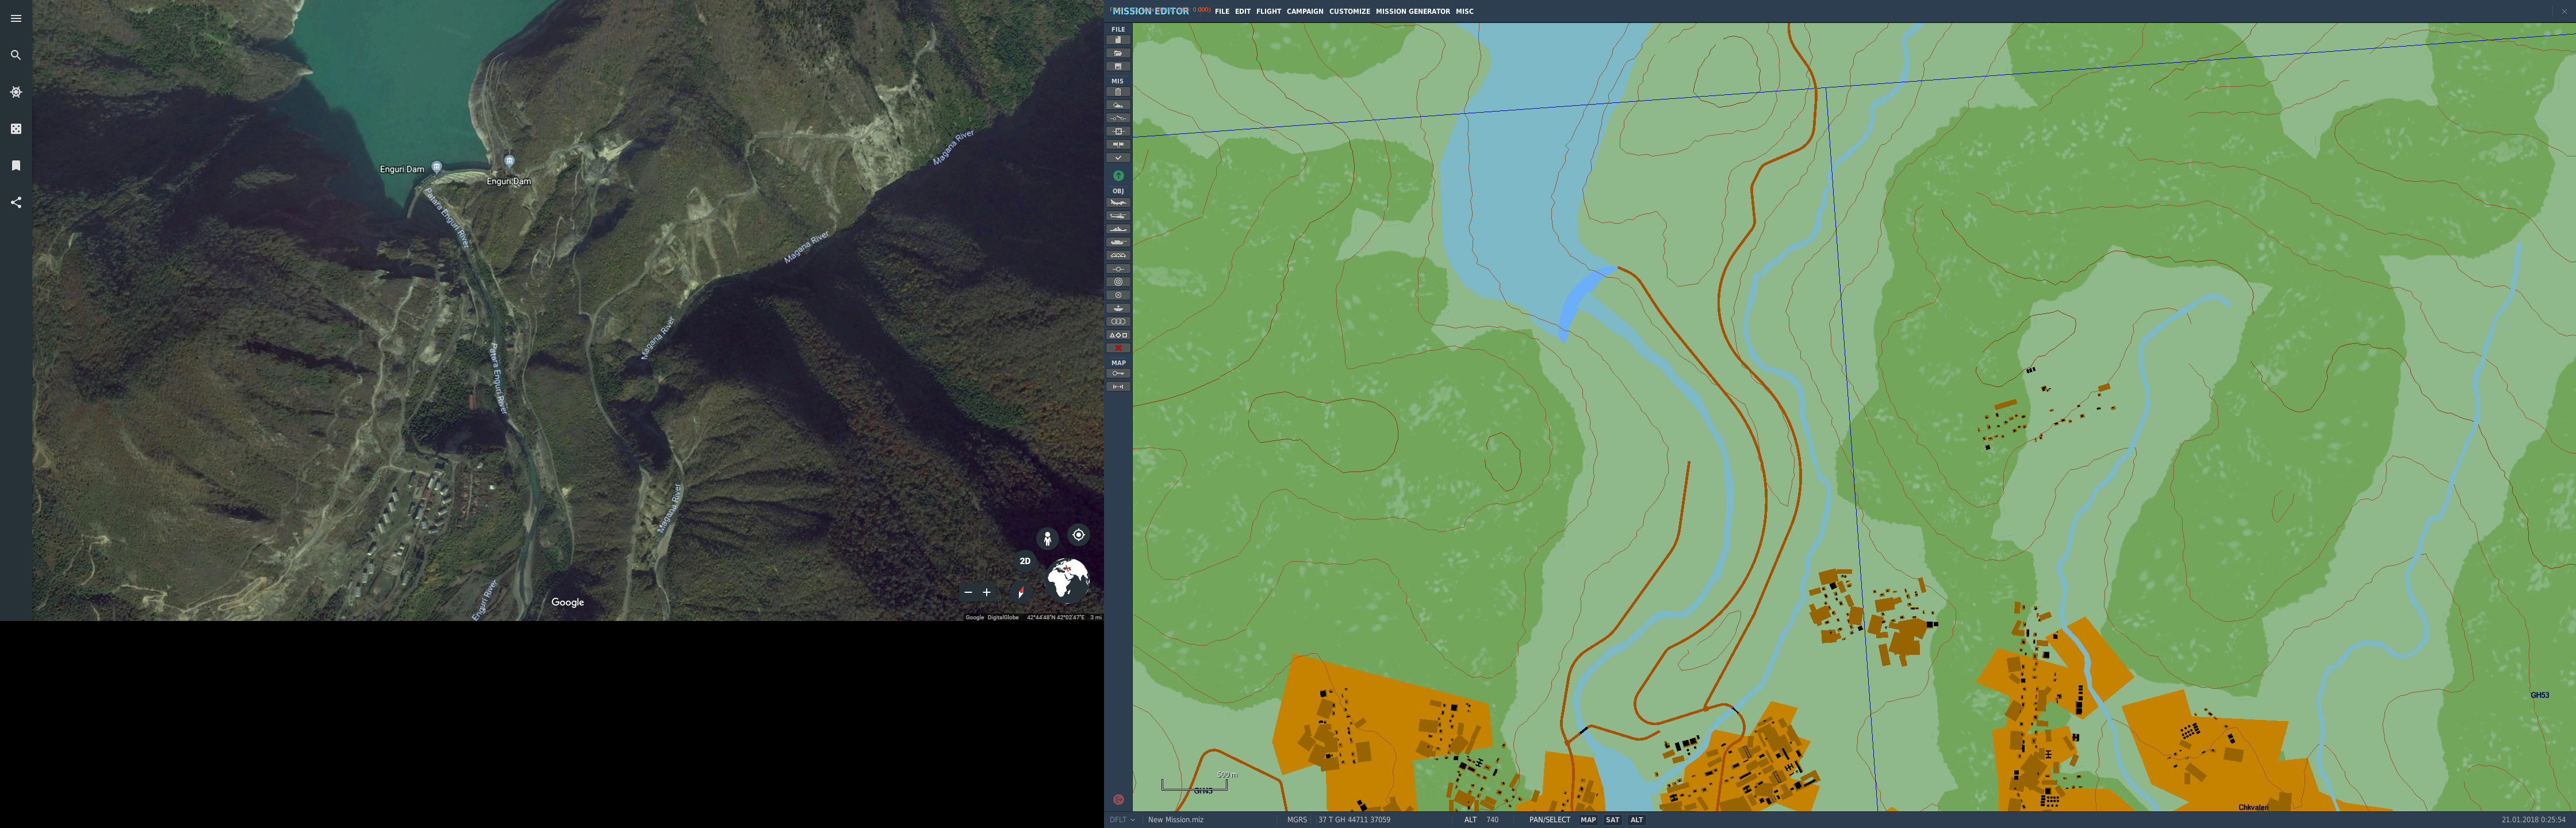Click the fly to my location icon

click(x=1078, y=535)
